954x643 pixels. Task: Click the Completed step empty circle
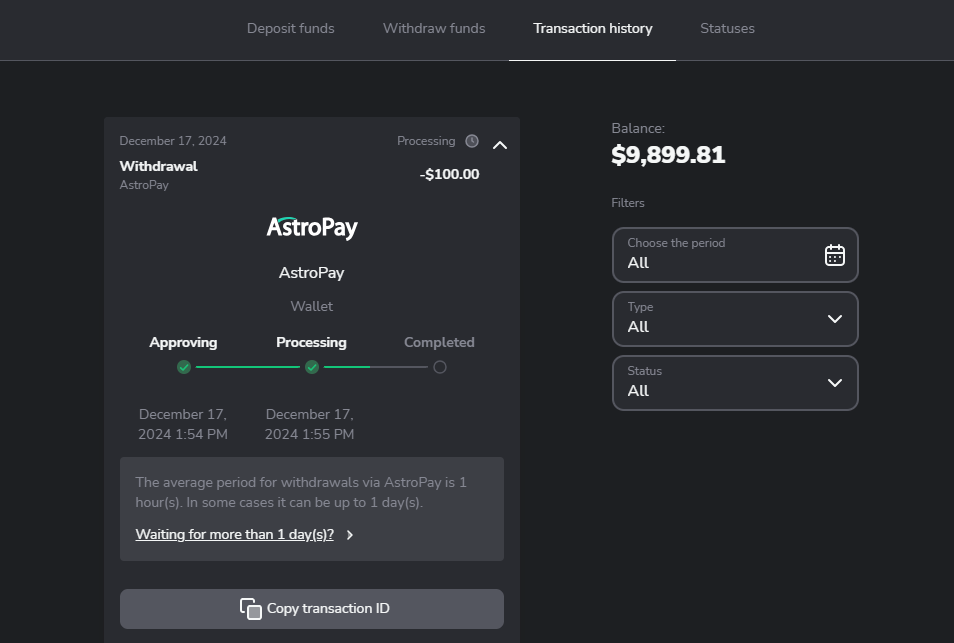pos(439,367)
